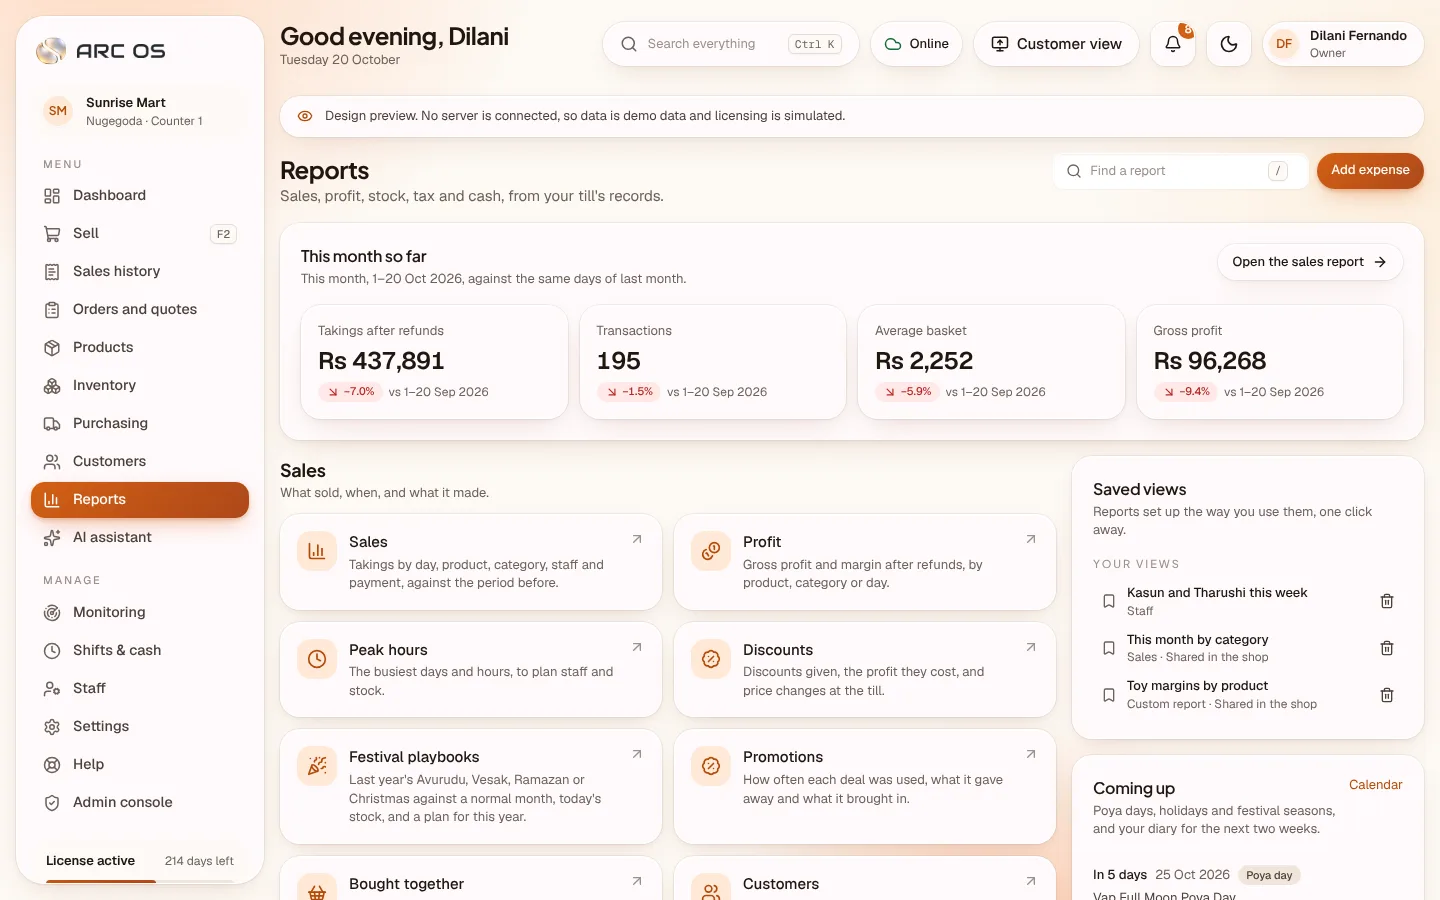Screen dimensions: 1440x900
Task: Open Inventory in sidebar
Action: pos(140,386)
